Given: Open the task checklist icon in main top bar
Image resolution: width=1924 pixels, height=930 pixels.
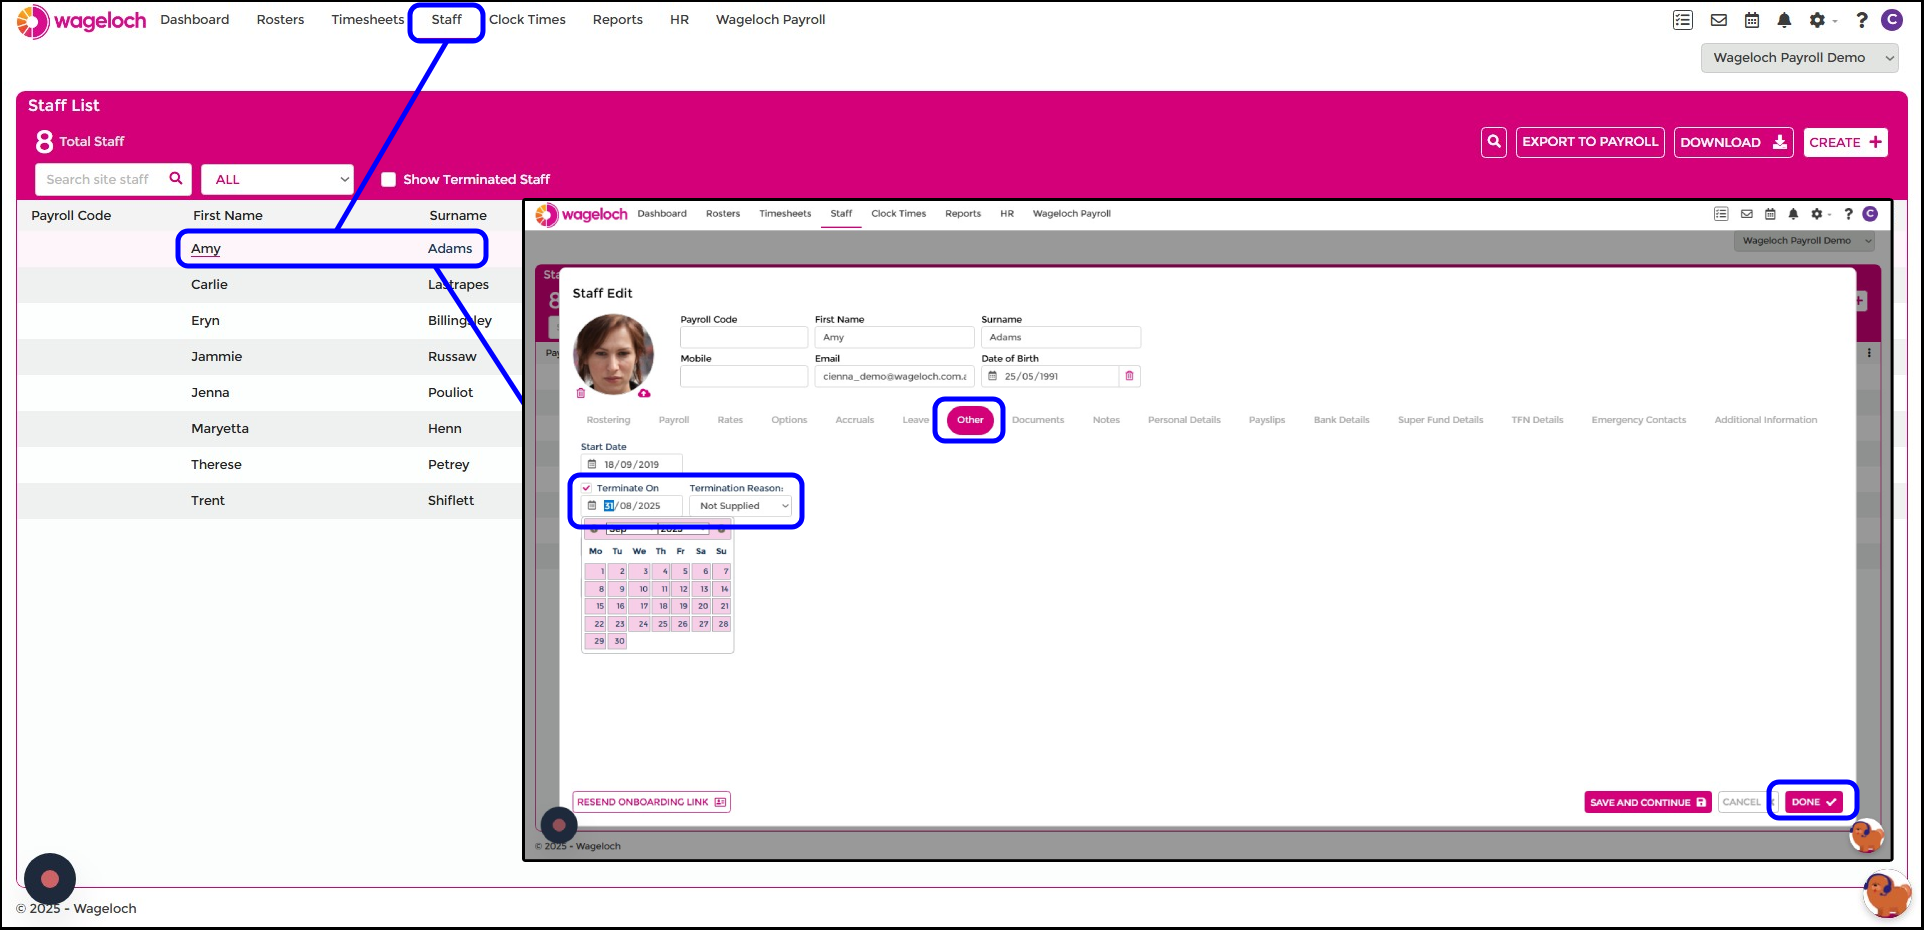Looking at the screenshot, I should (1683, 20).
